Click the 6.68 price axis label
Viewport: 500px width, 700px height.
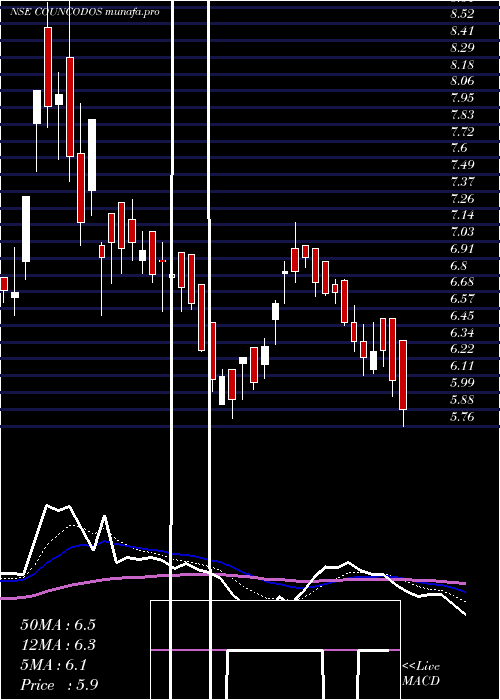coord(462,283)
